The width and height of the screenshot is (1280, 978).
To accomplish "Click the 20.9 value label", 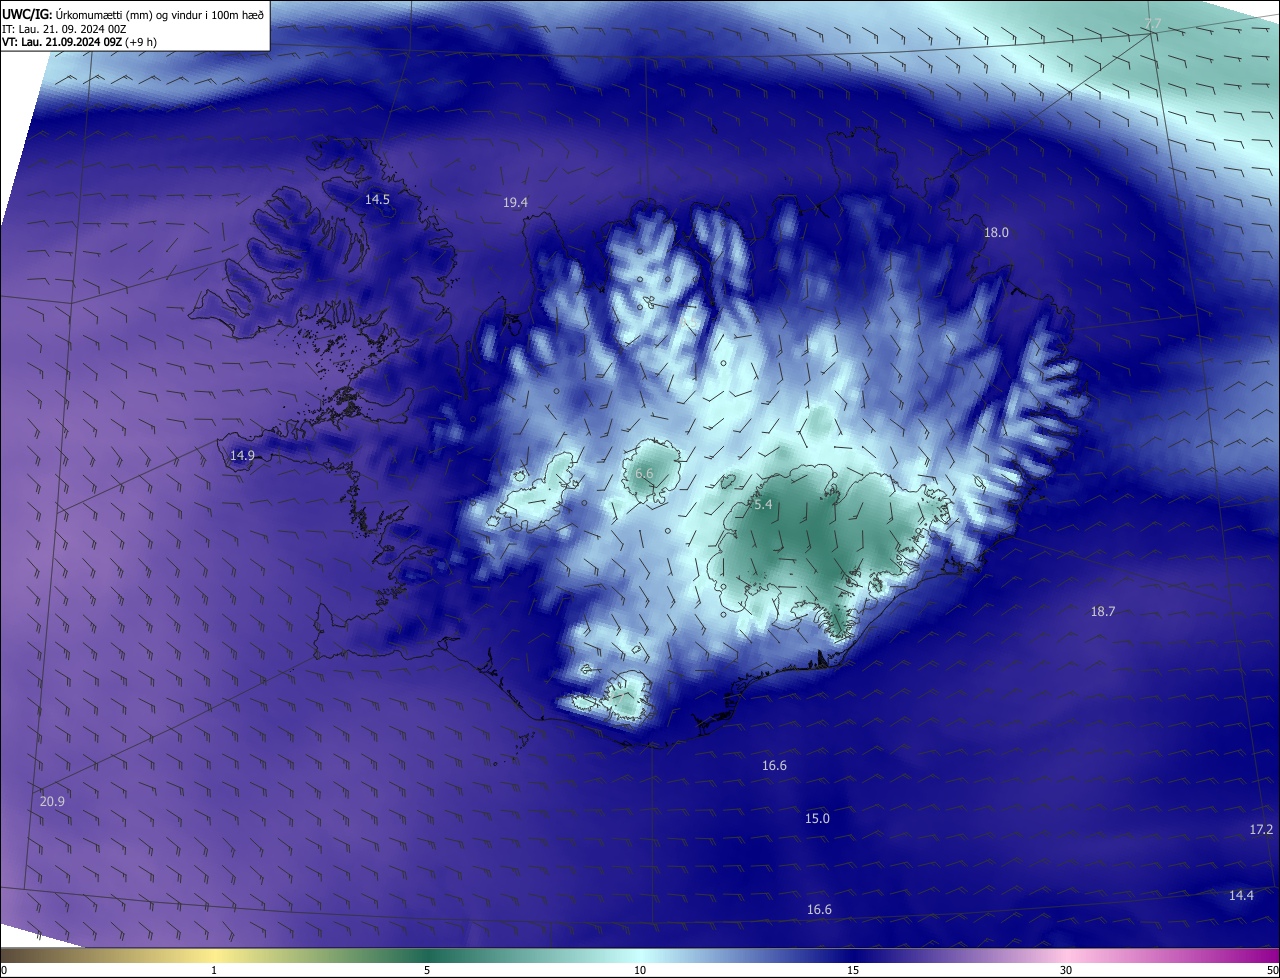I will click(x=52, y=802).
